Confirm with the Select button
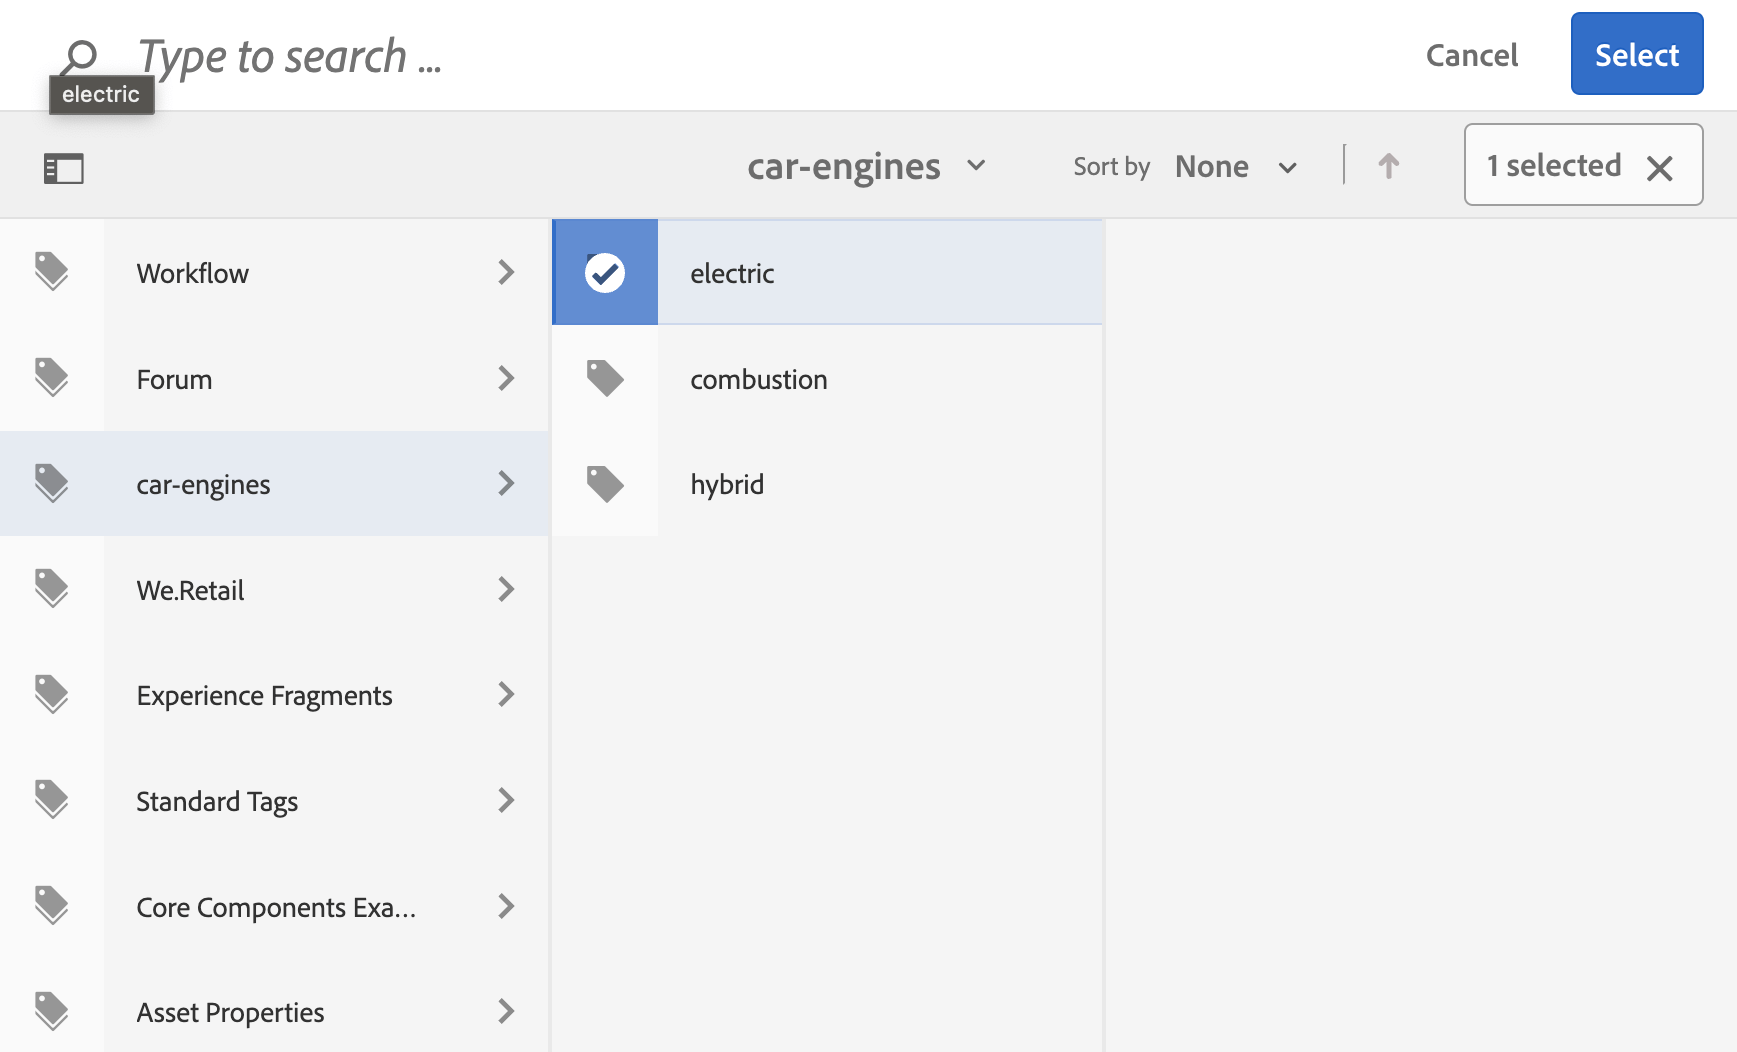The image size is (1737, 1052). [1637, 54]
